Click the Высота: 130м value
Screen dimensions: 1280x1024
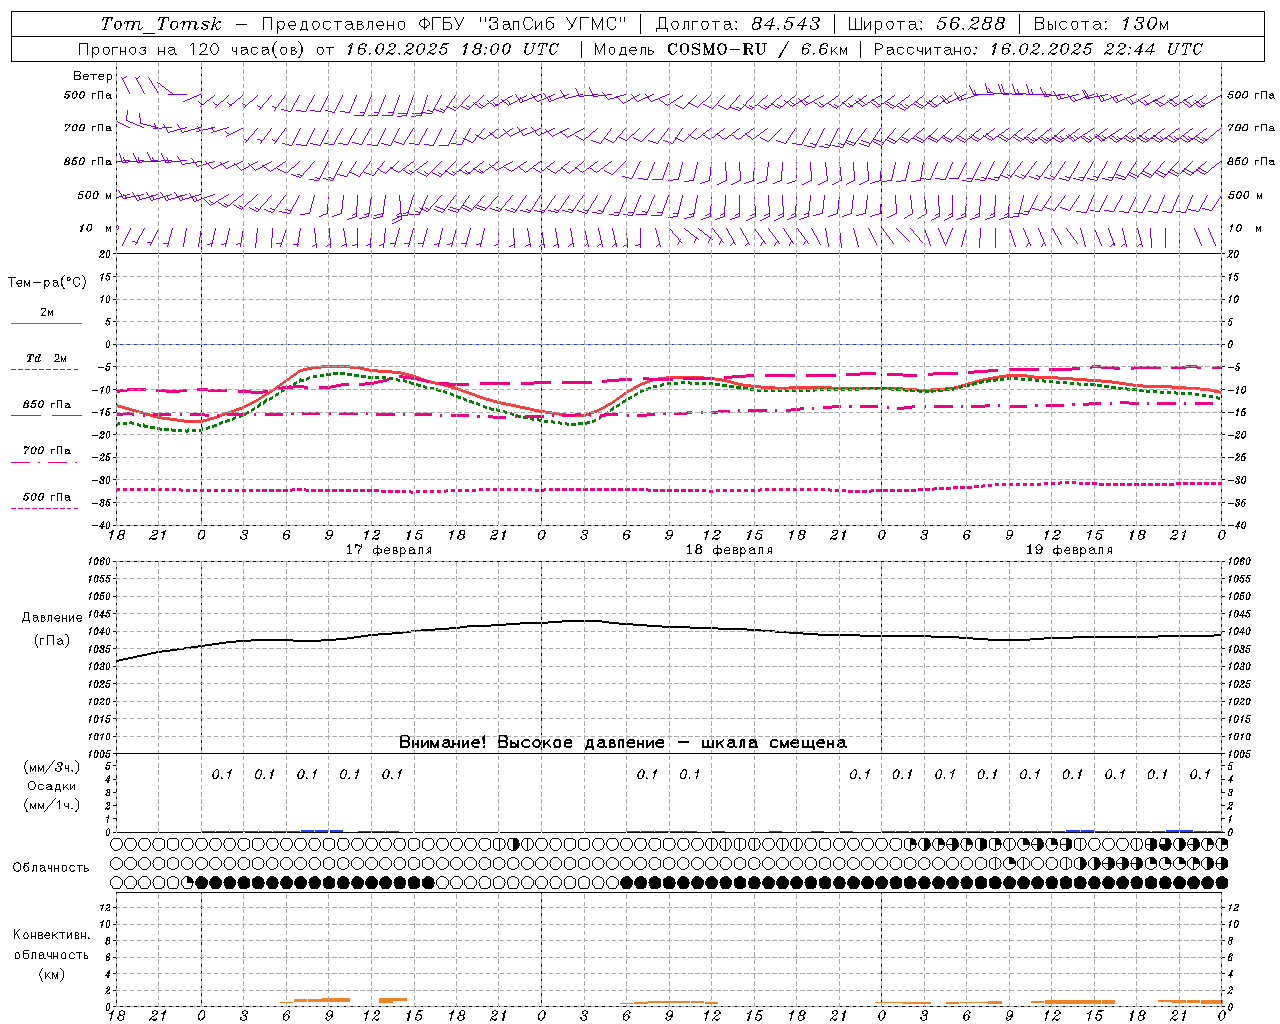point(1101,24)
